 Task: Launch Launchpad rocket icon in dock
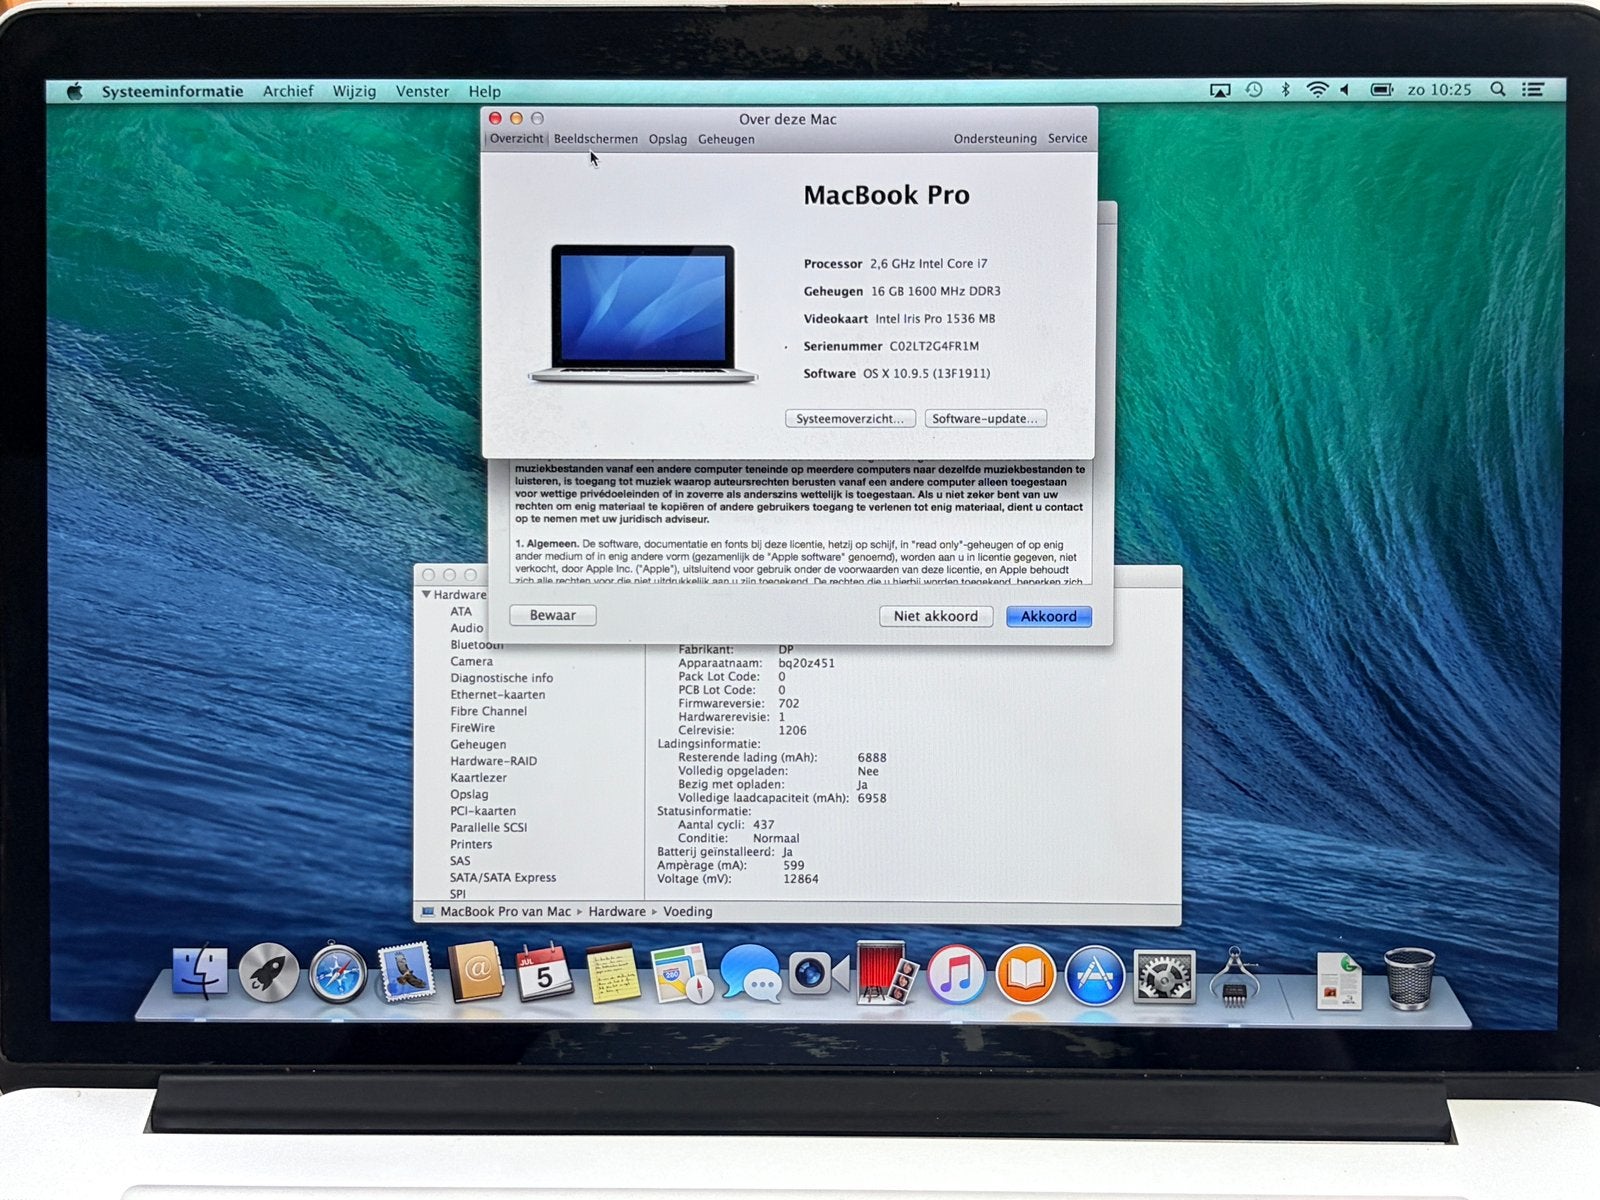[268, 972]
